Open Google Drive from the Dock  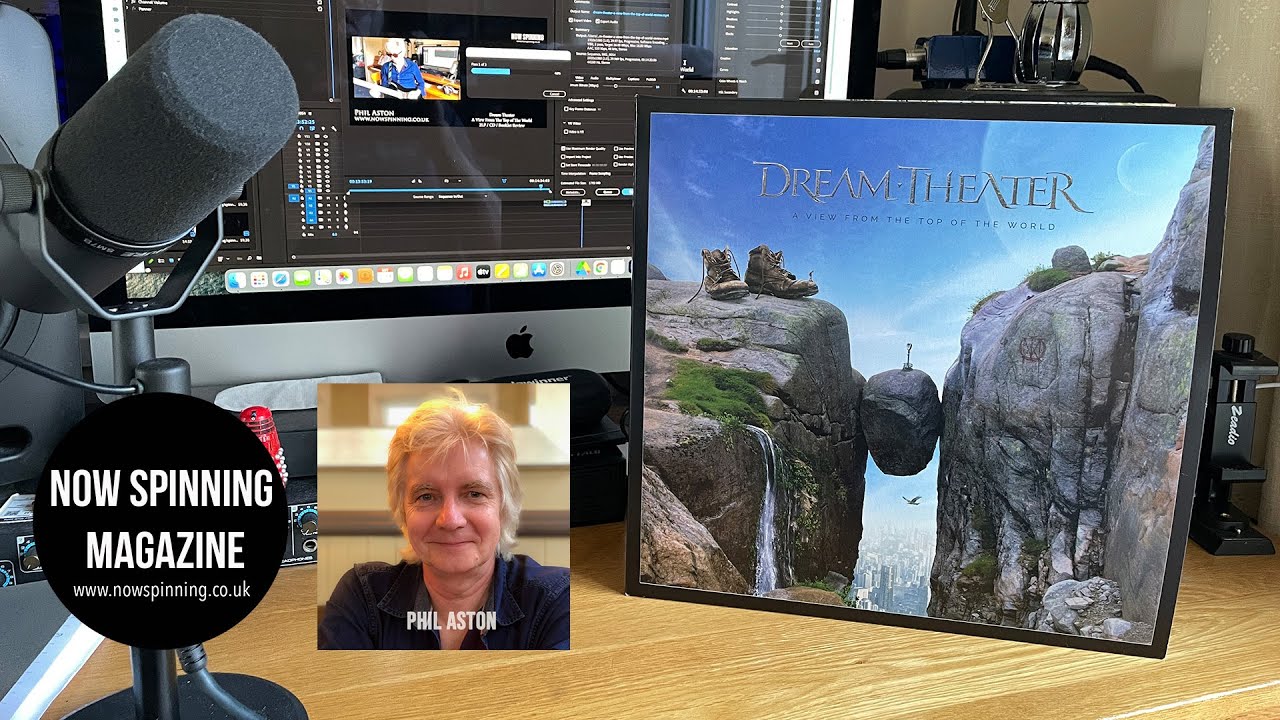(582, 268)
